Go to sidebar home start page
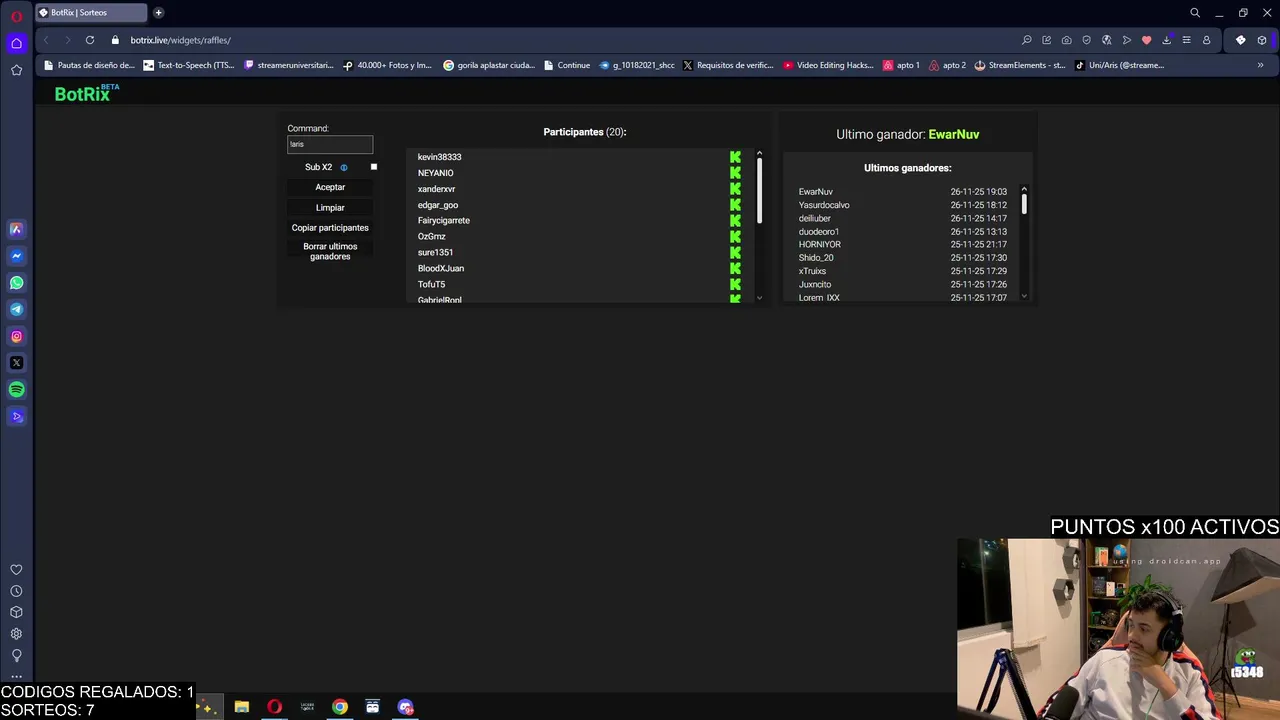 pyautogui.click(x=16, y=43)
